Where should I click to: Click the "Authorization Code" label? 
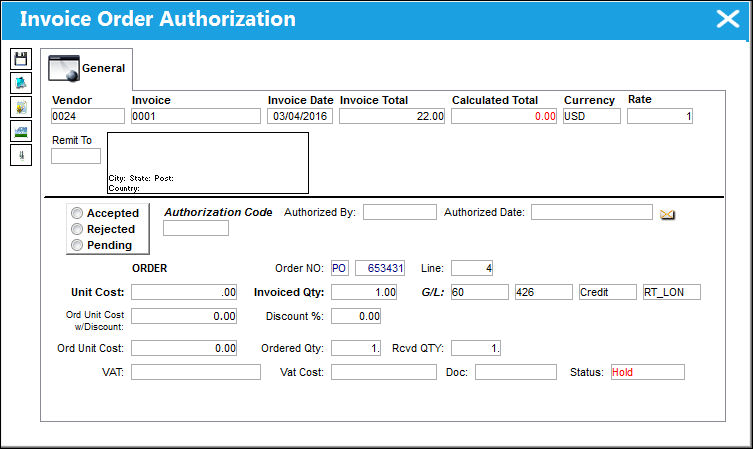219,212
